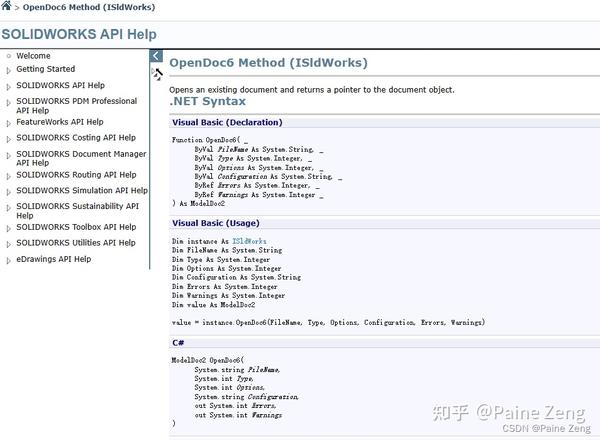
Task: Click the SOLIDWORKS API Help page title
Action: (79, 34)
